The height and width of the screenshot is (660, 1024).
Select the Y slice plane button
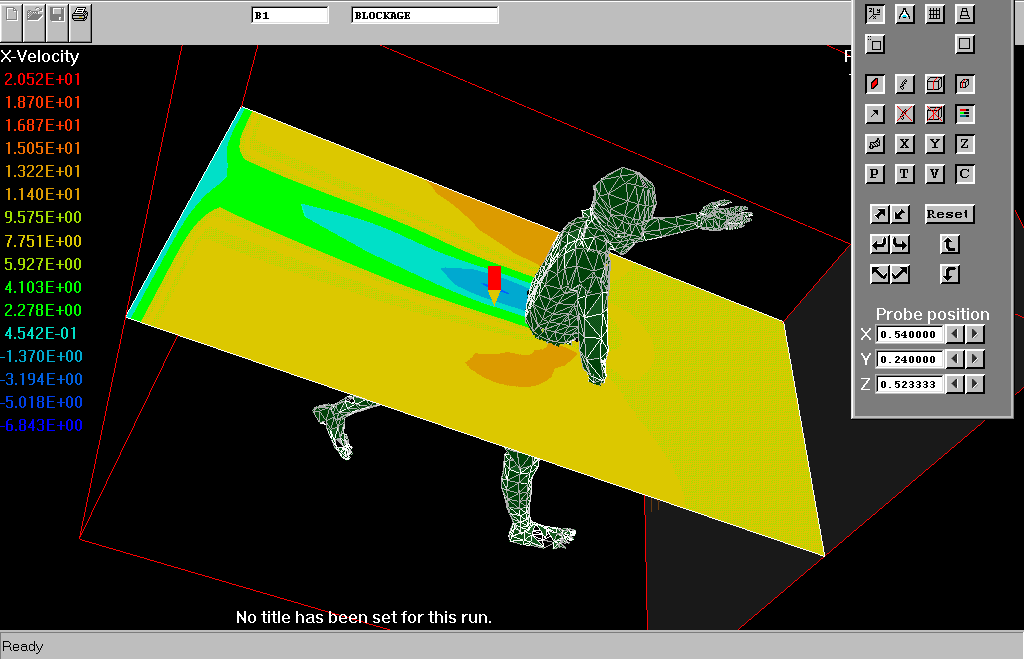pos(935,144)
